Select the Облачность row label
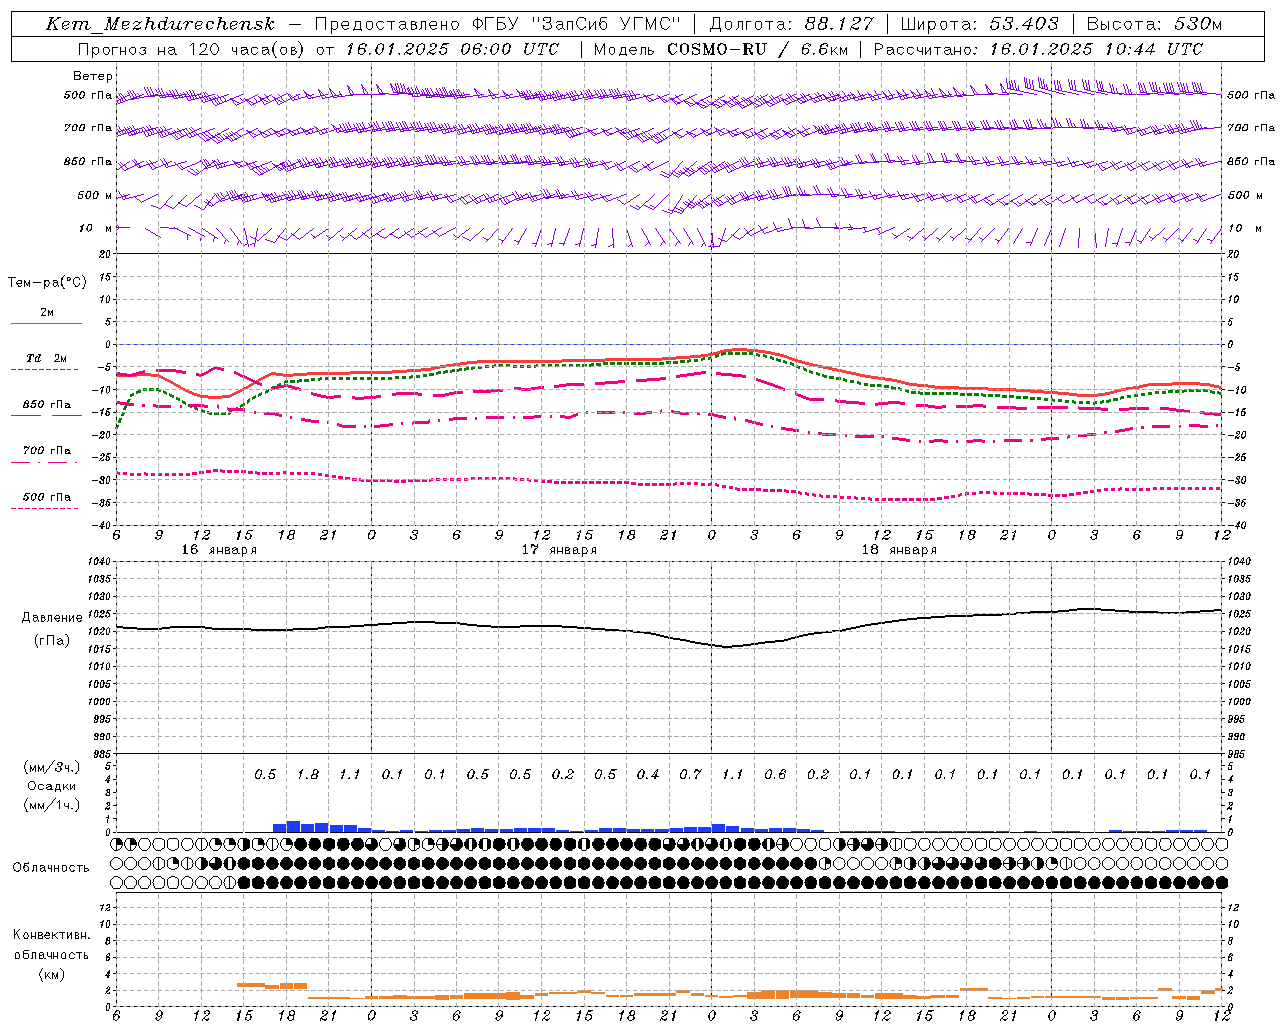Viewport: 1280px width, 1024px height. (x=51, y=868)
